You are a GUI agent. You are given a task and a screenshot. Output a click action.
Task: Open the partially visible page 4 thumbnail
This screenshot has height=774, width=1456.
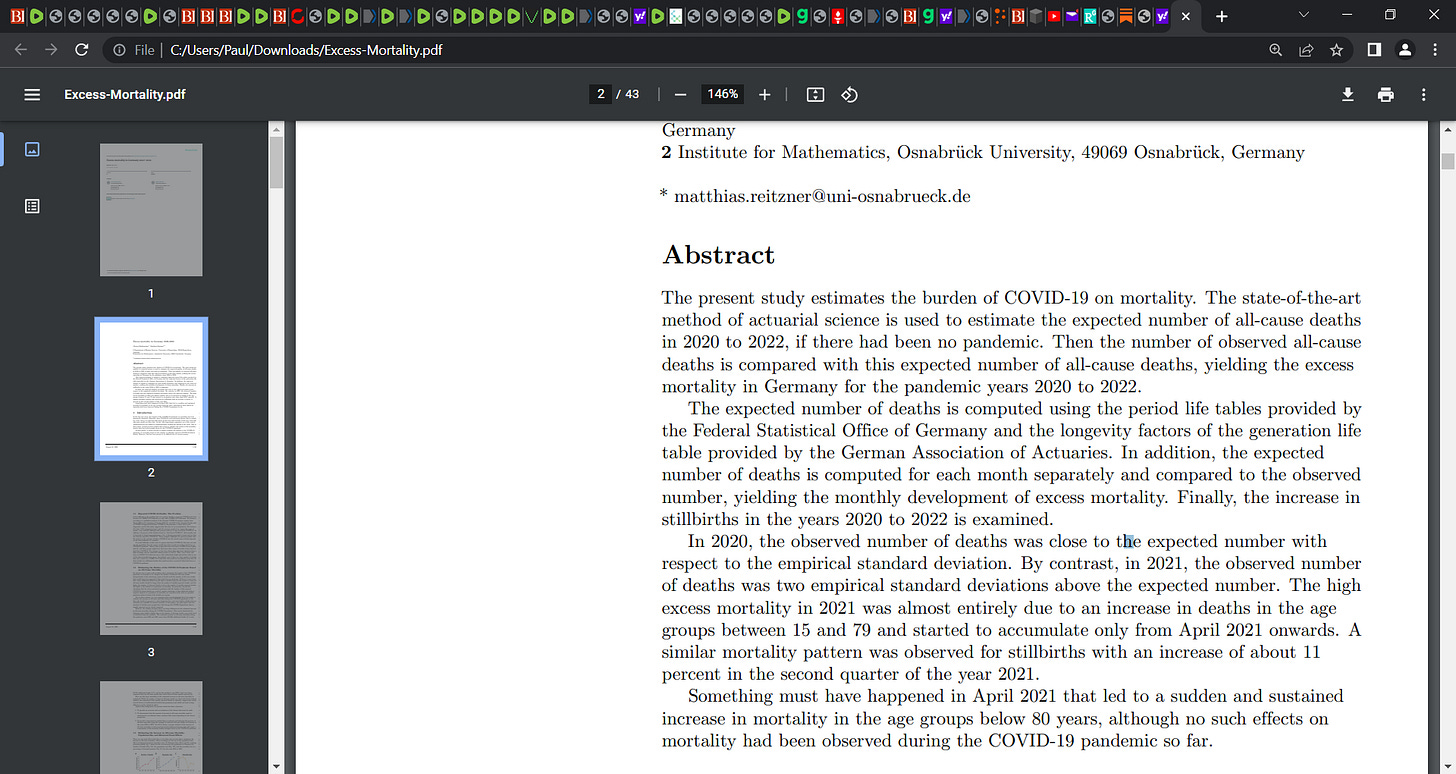tap(151, 727)
